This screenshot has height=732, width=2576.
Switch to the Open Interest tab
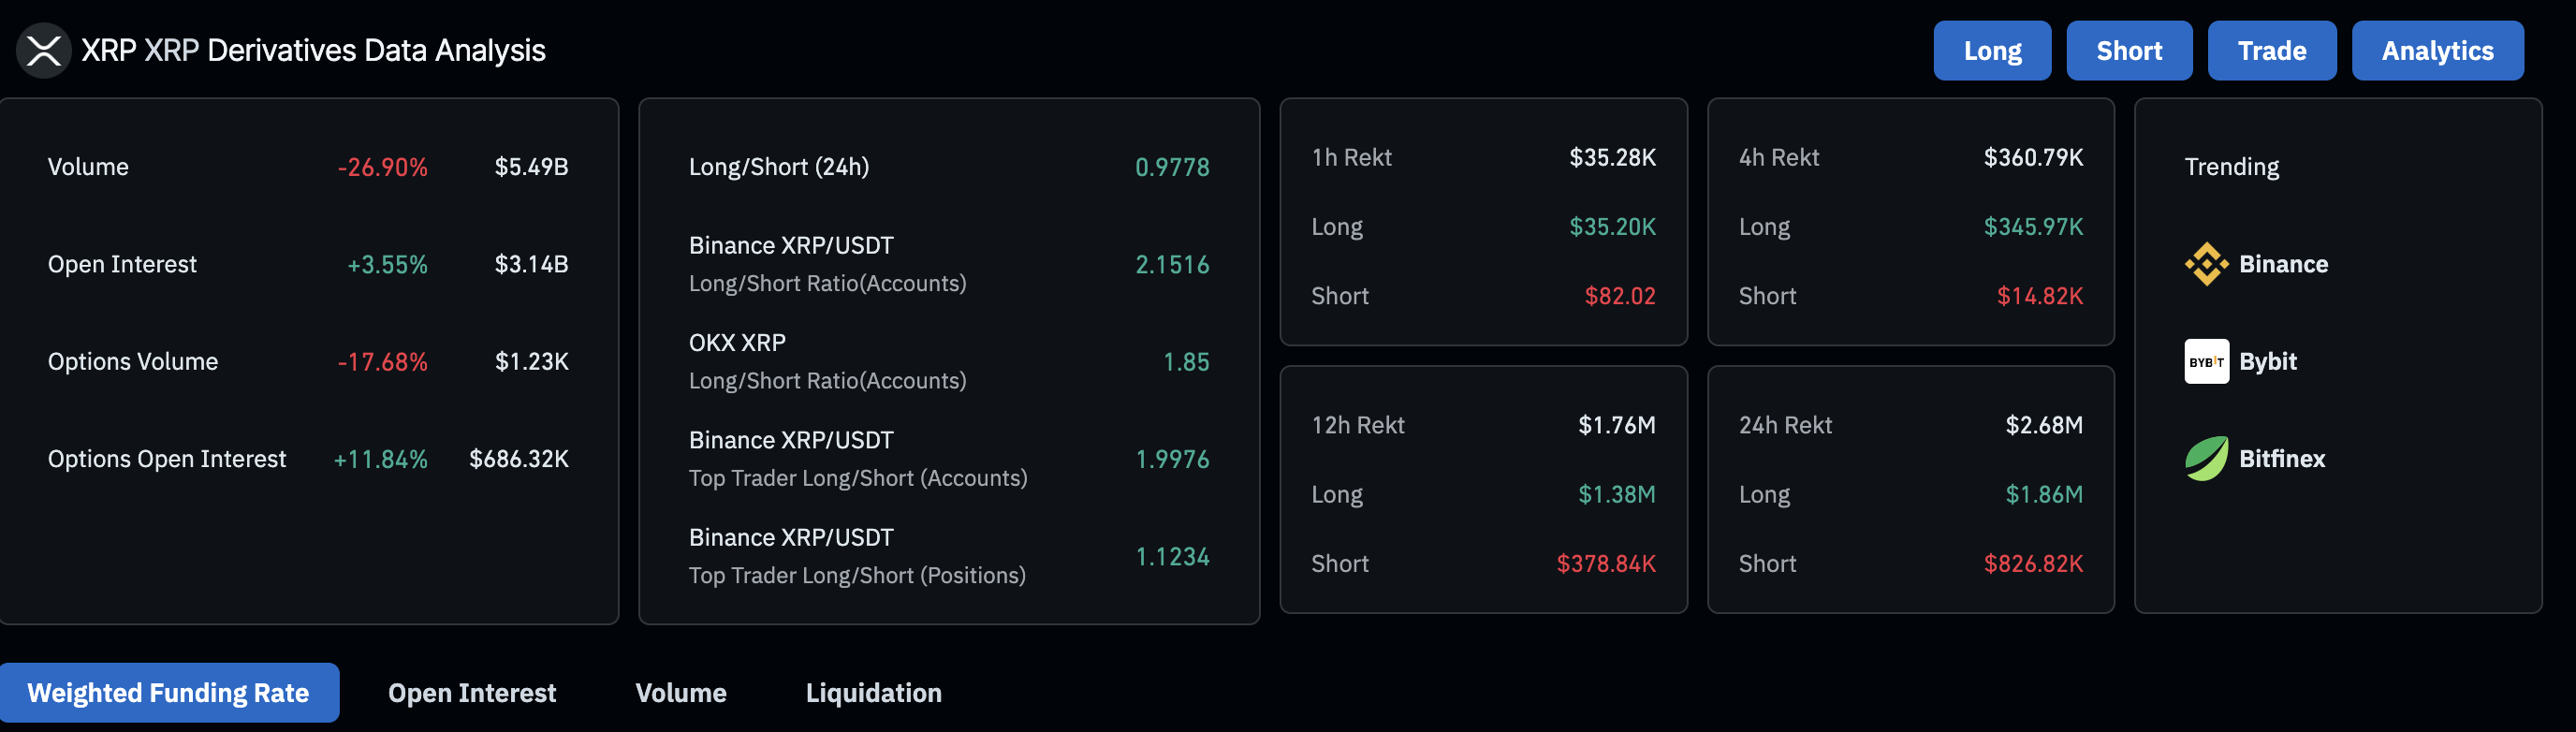(471, 692)
